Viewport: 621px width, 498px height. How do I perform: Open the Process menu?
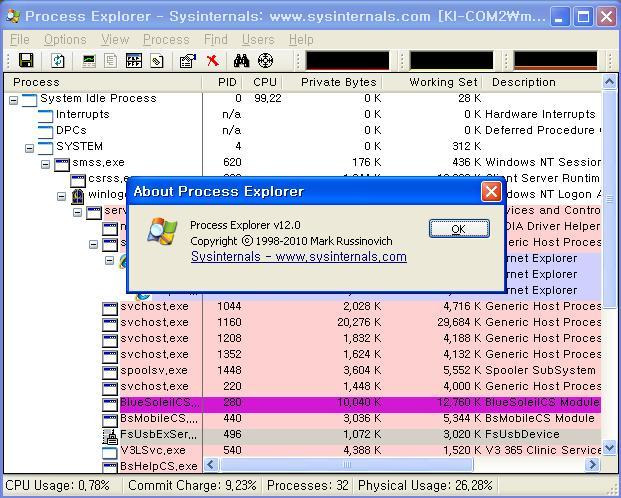tap(166, 40)
